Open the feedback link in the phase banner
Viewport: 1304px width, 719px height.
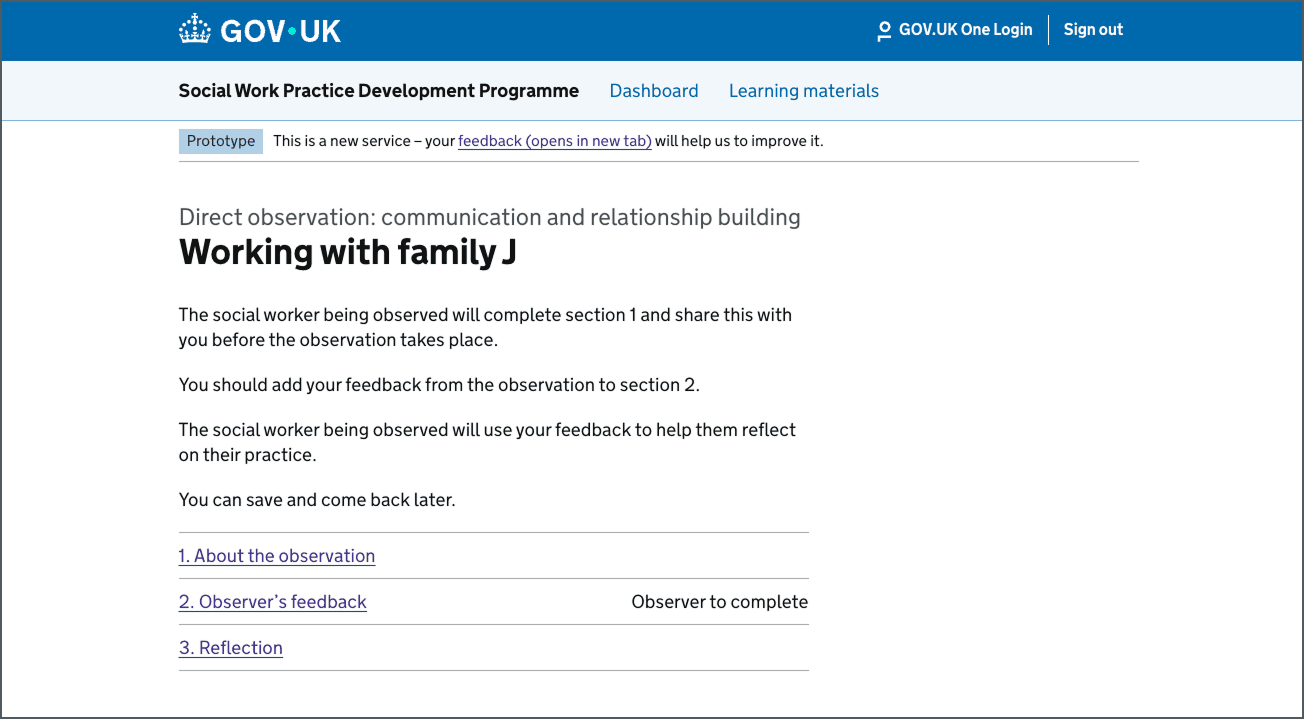pyautogui.click(x=554, y=141)
